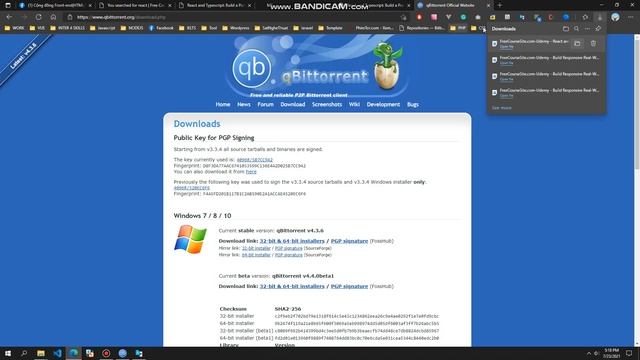Open the Javascript bookmarks folder

pos(102,28)
